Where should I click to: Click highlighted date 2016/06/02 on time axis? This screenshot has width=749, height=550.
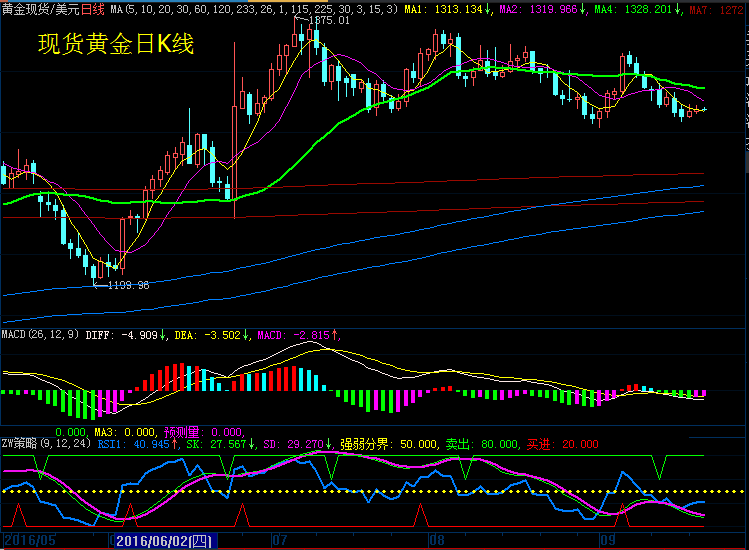pos(167,541)
